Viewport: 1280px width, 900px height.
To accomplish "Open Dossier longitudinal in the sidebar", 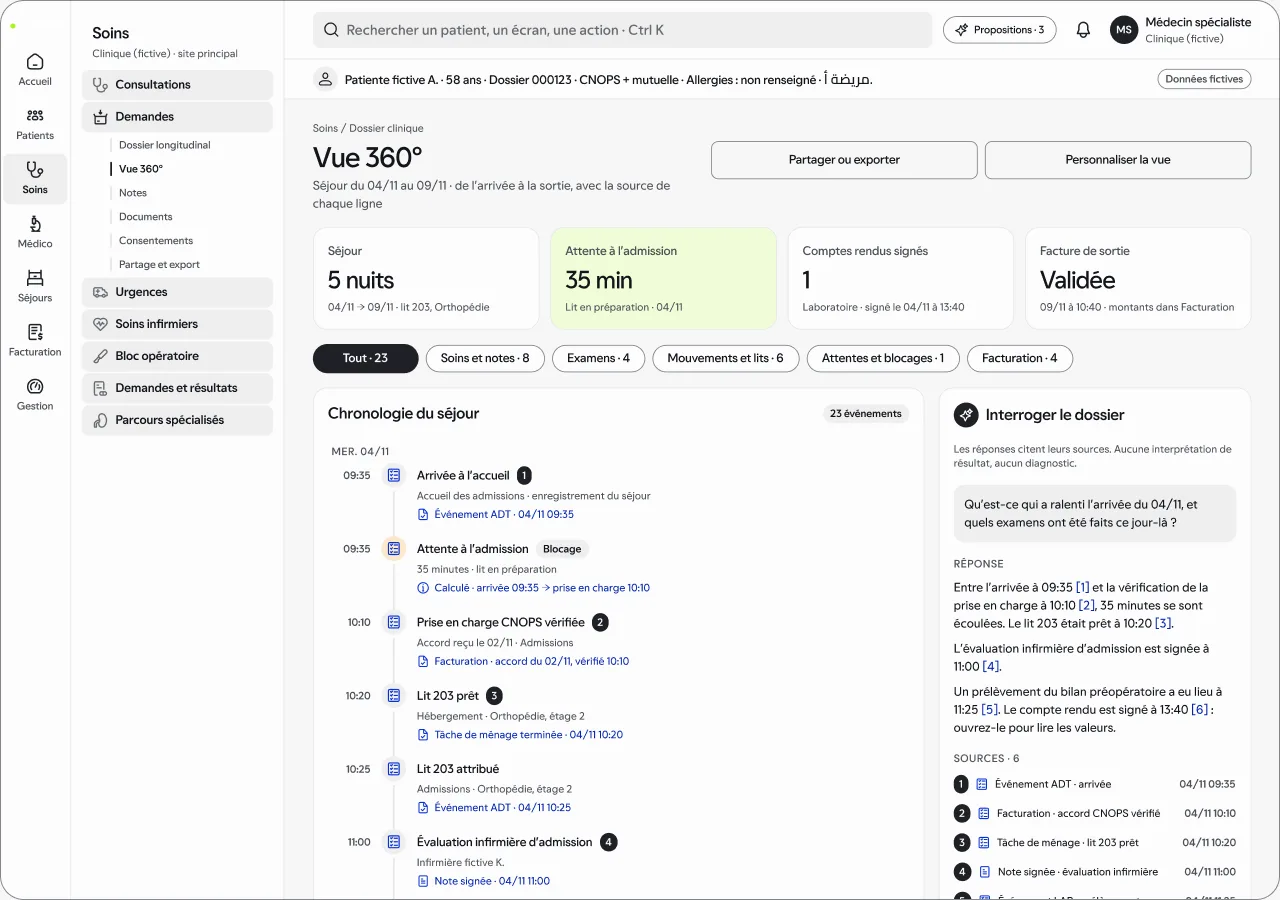I will tap(165, 145).
